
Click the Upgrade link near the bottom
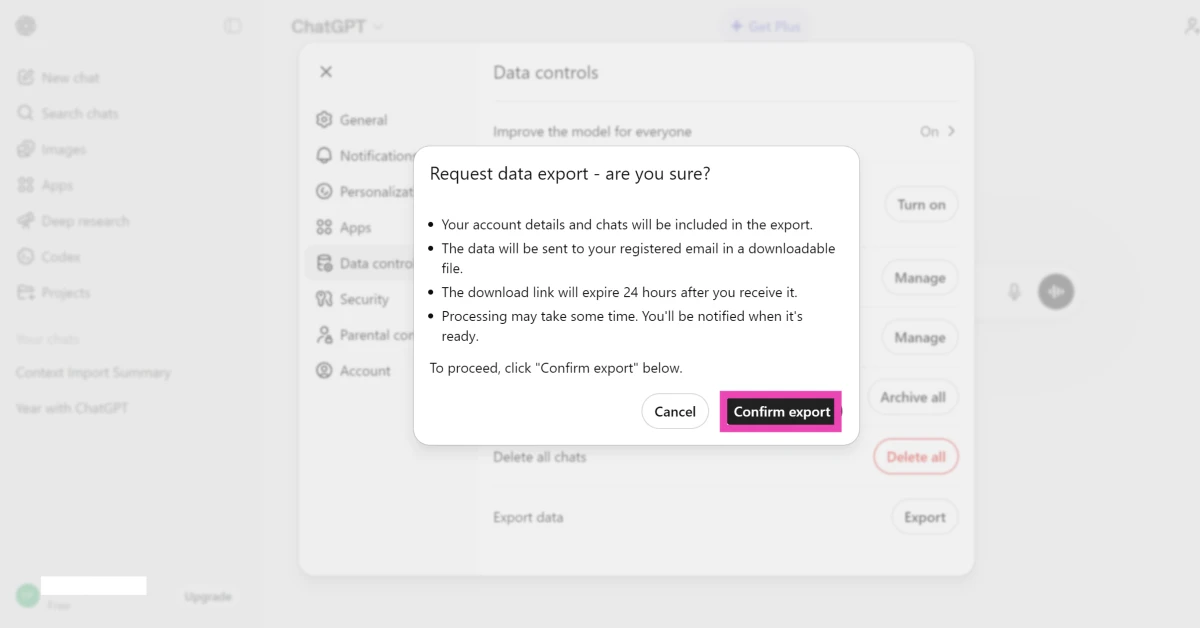tap(207, 595)
